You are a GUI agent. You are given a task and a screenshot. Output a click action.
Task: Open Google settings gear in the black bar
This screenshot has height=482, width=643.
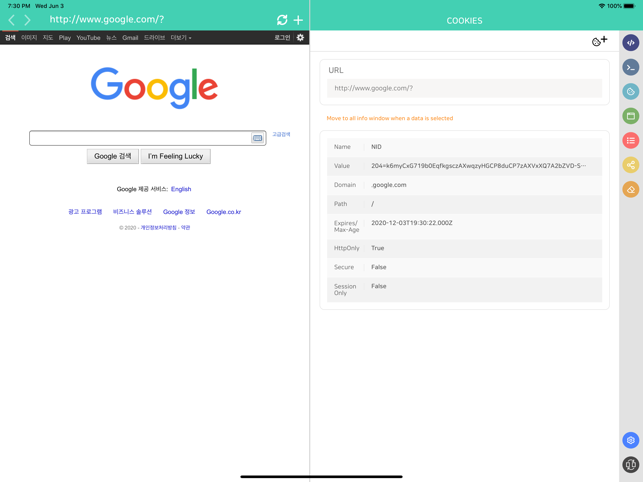click(x=300, y=37)
